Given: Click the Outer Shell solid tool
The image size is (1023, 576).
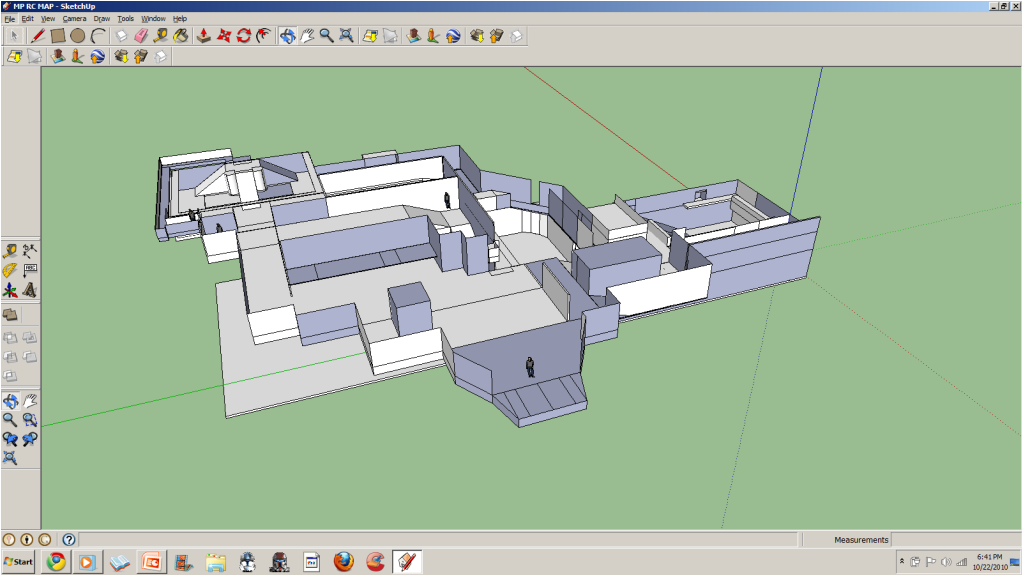Looking at the screenshot, I should tap(10, 315).
